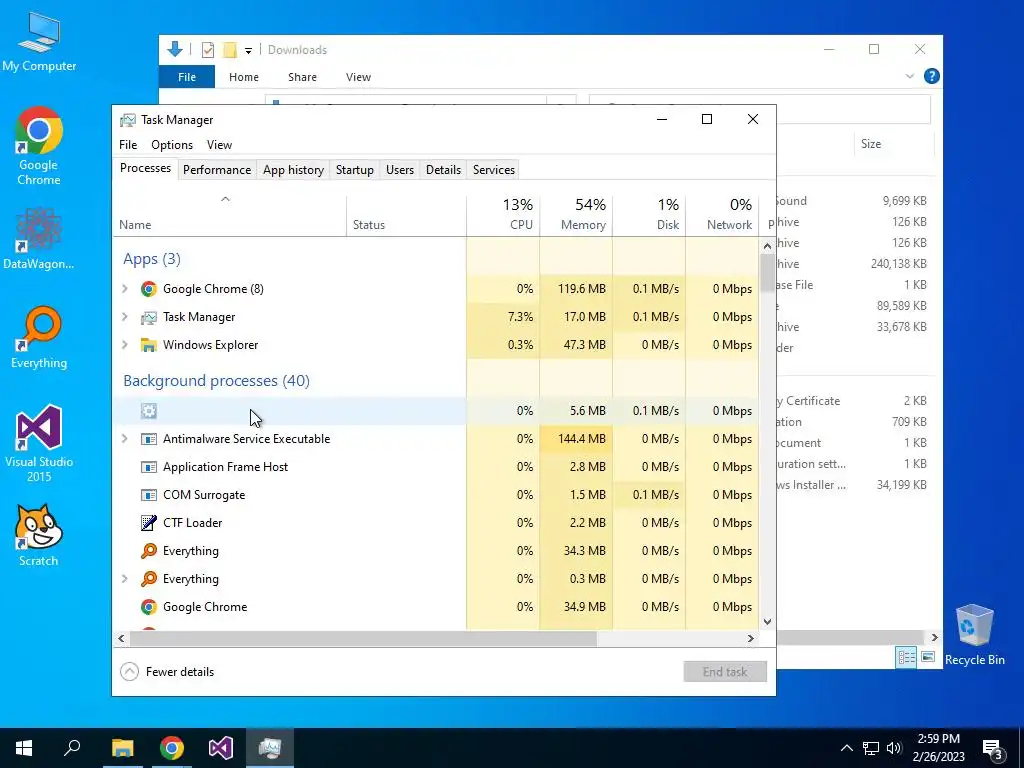Switch to the App history tab

click(x=293, y=170)
